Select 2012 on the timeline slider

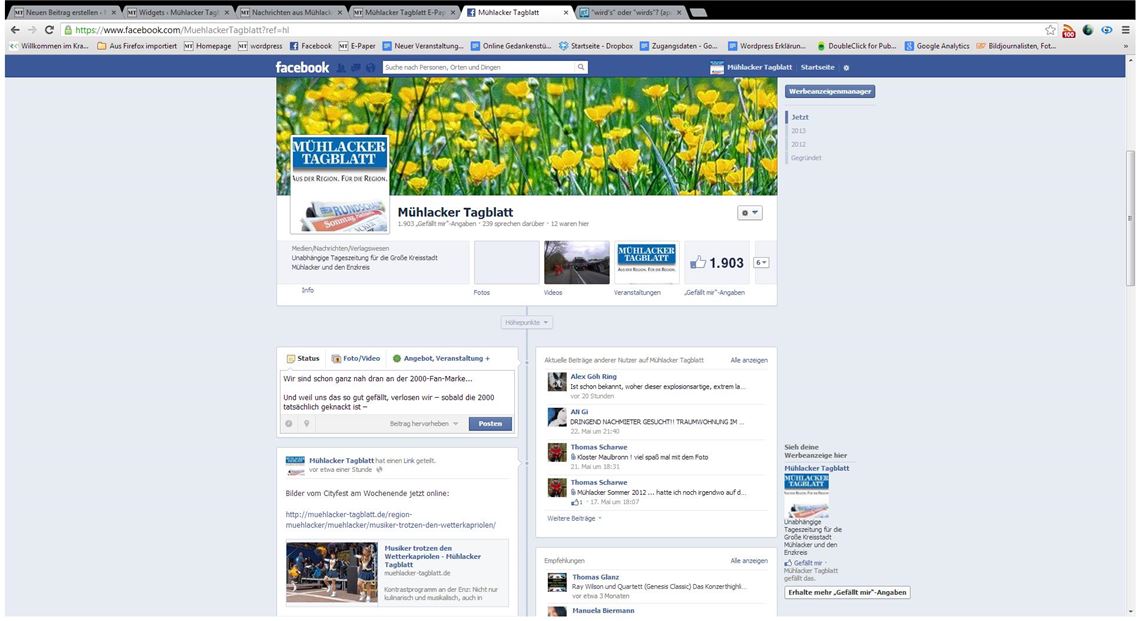[x=799, y=143]
